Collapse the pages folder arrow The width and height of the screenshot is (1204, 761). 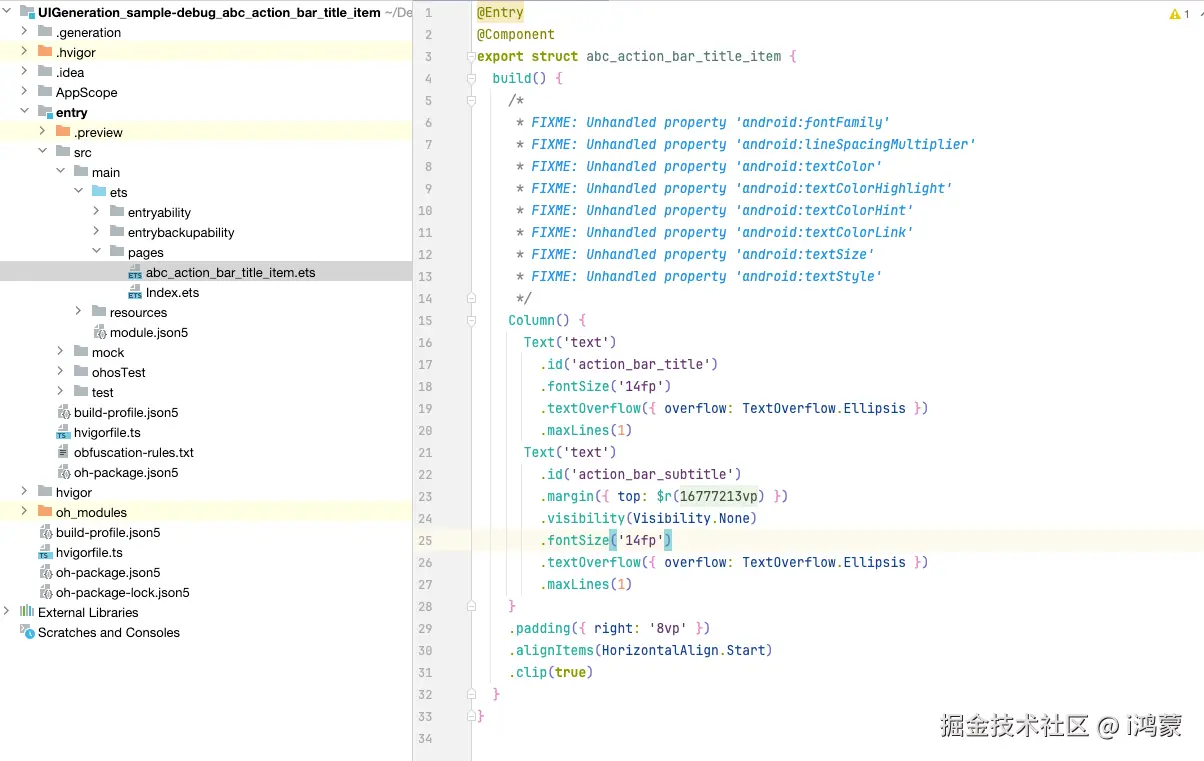(x=98, y=252)
